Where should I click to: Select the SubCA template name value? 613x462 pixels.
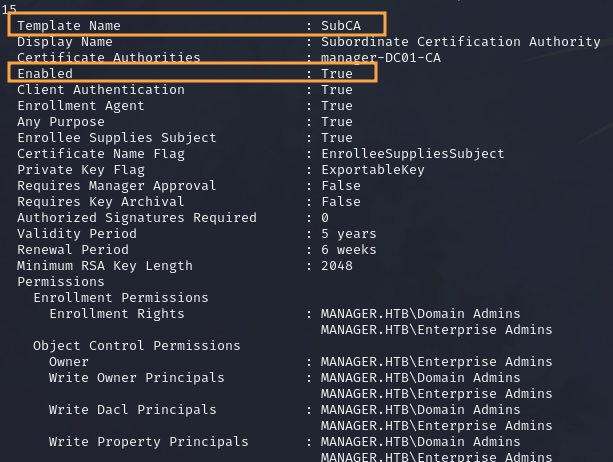[x=341, y=26]
